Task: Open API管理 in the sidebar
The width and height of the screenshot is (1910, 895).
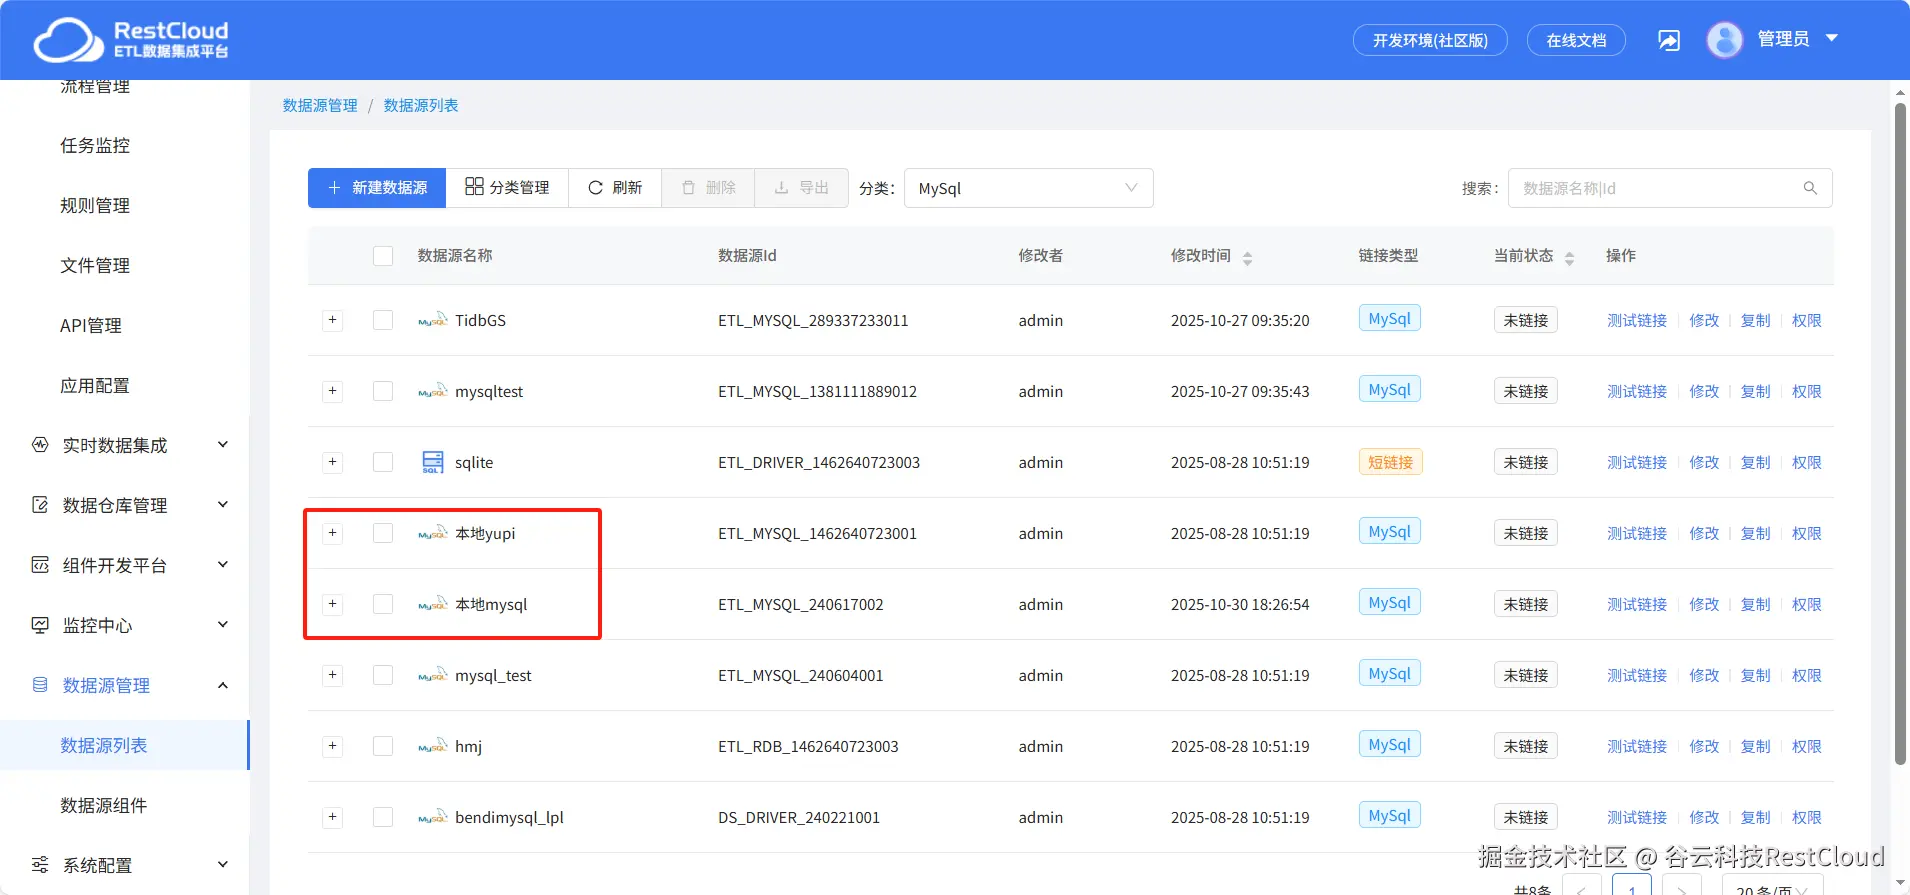Action: pos(91,326)
